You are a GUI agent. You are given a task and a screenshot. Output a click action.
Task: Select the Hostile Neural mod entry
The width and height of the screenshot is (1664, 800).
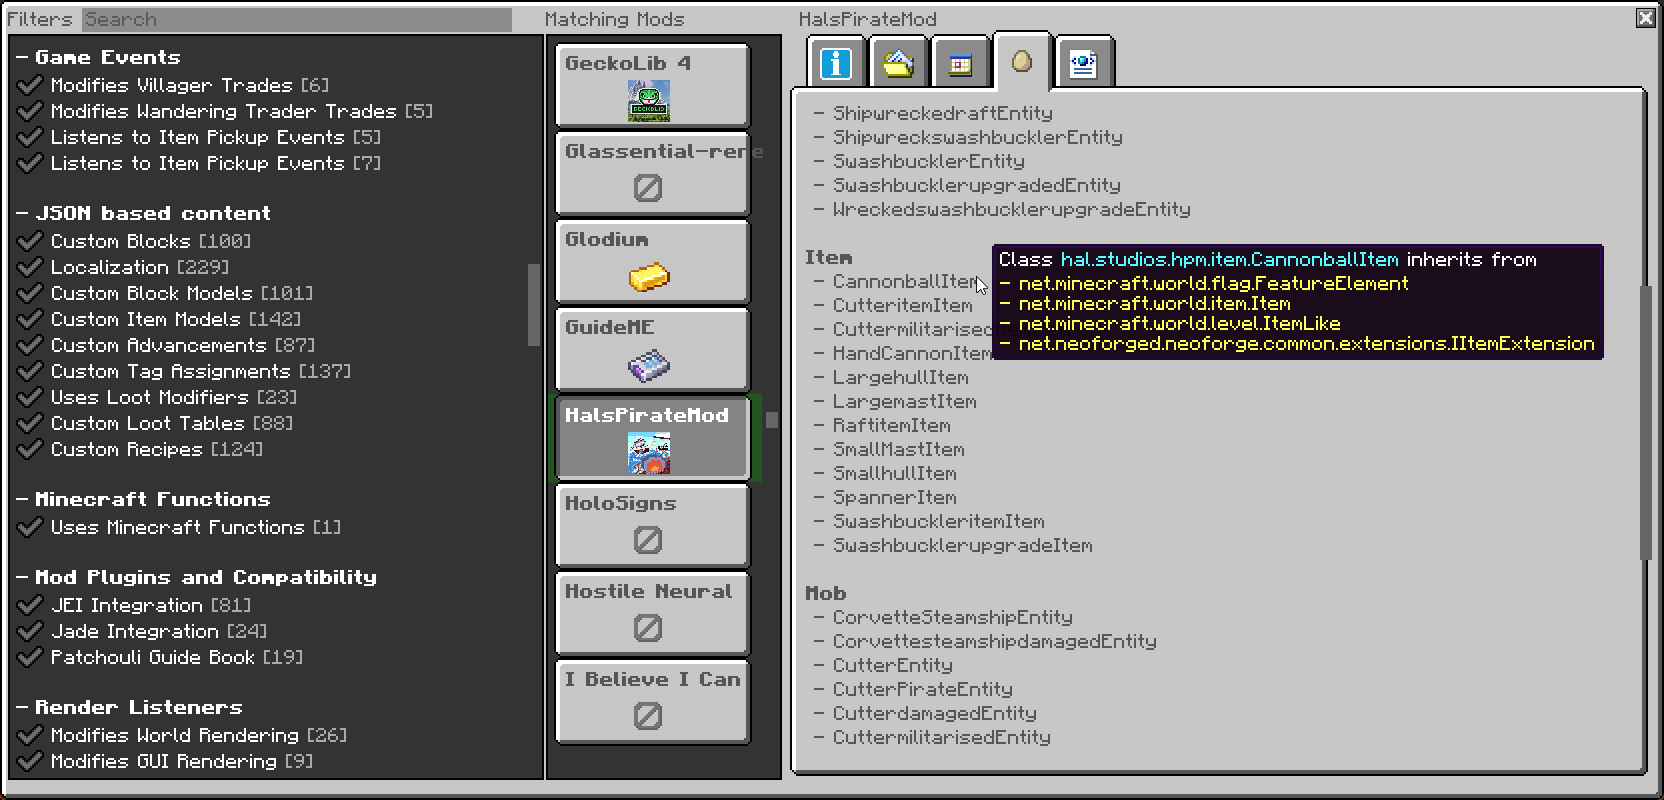coord(652,612)
